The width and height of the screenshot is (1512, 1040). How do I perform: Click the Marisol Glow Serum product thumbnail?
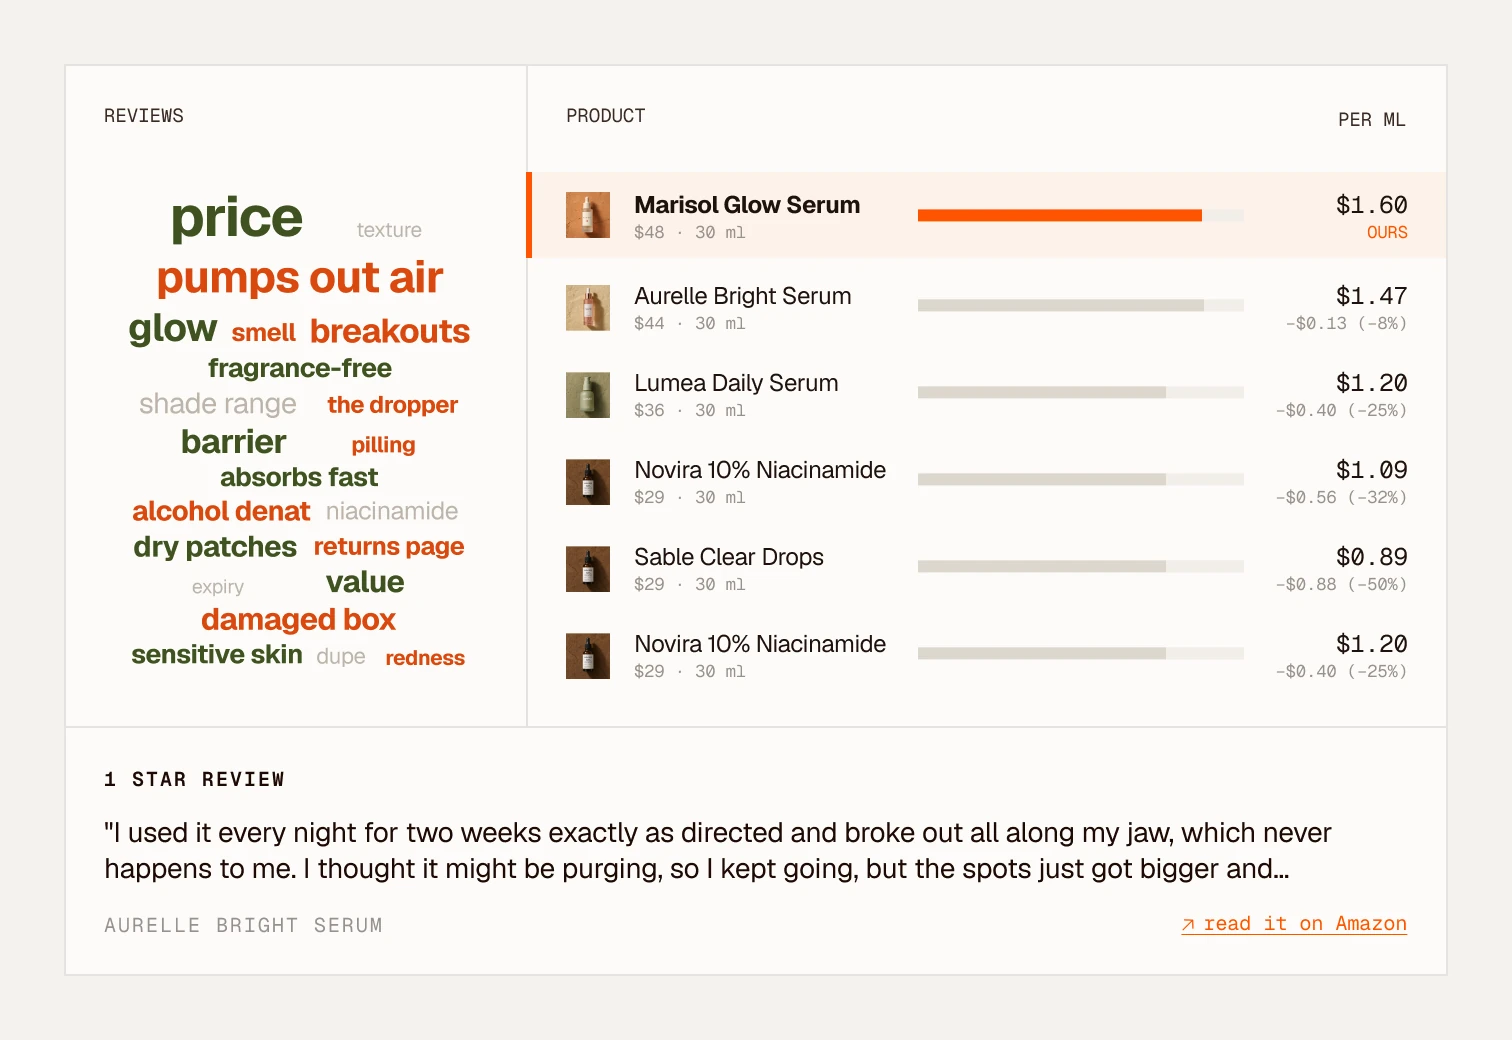pyautogui.click(x=588, y=215)
